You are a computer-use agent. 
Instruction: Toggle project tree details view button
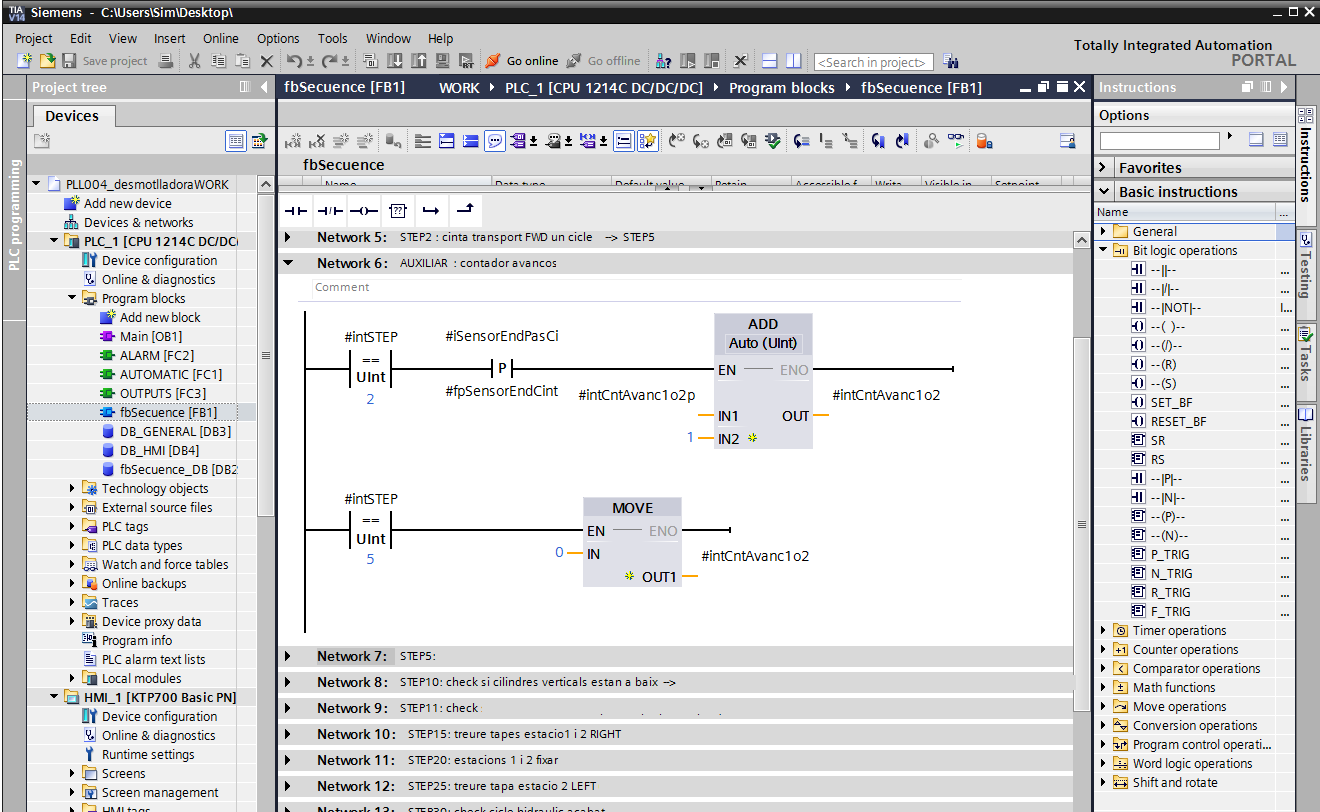[x=236, y=141]
